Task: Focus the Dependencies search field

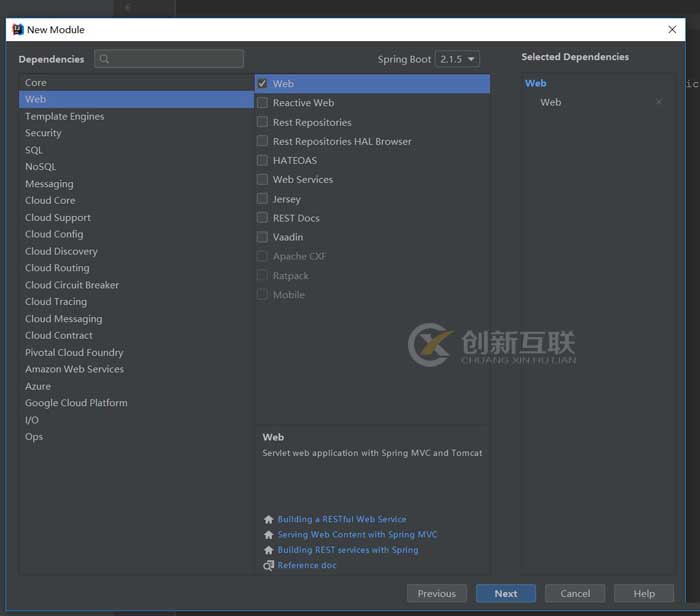Action: [169, 59]
